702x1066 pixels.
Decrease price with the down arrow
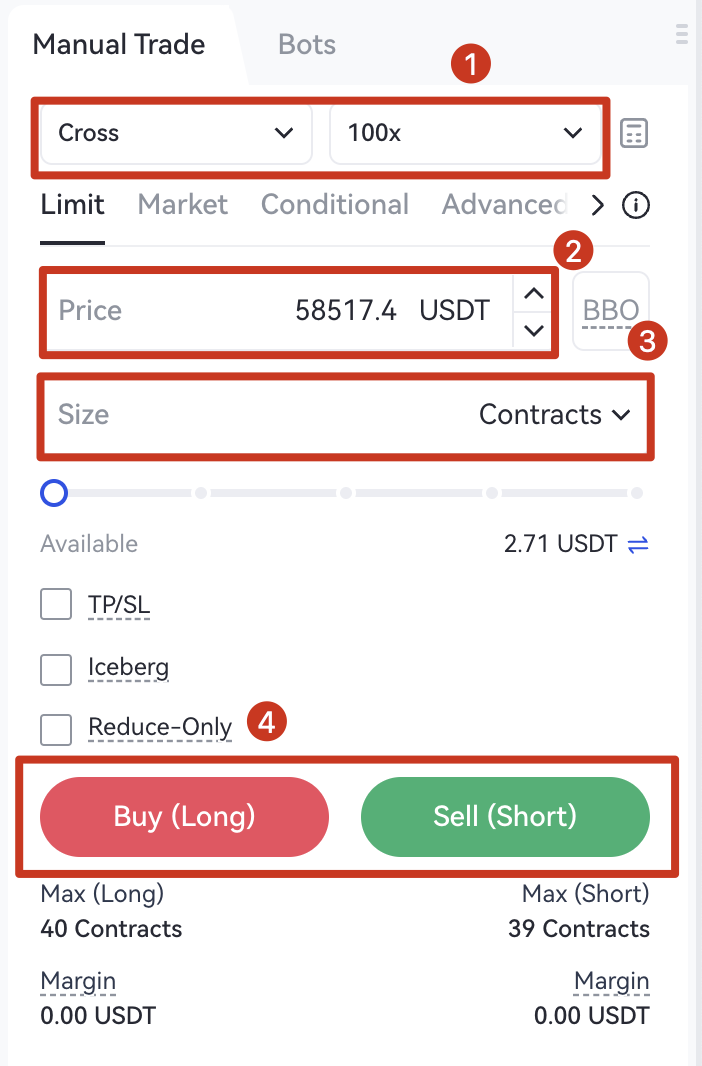point(535,329)
